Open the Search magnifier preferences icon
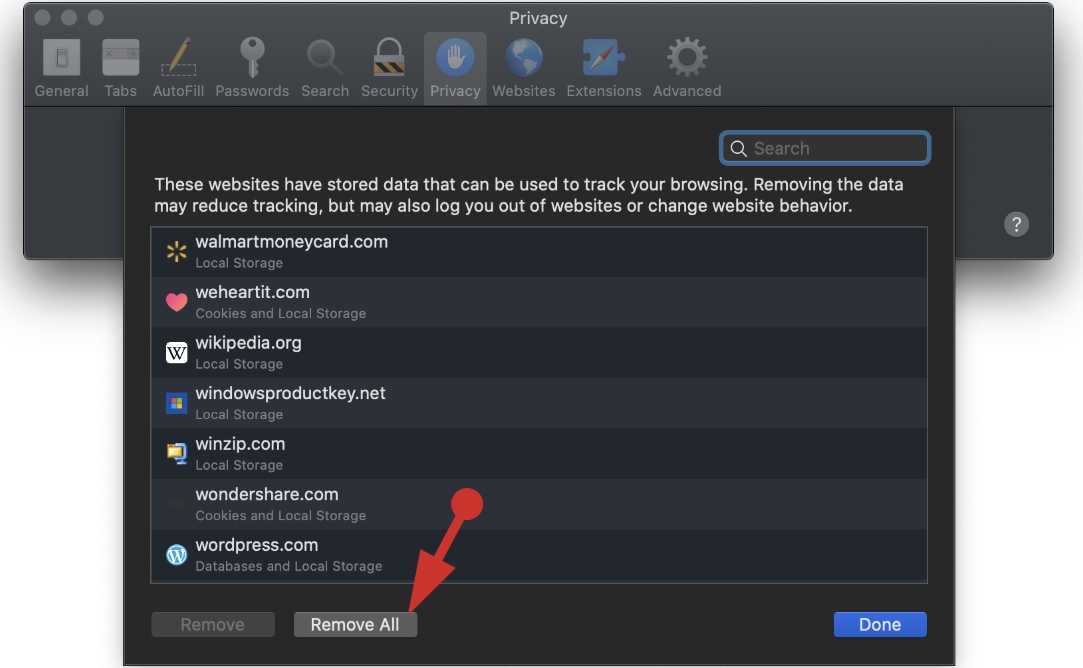1083x668 pixels. 324,57
